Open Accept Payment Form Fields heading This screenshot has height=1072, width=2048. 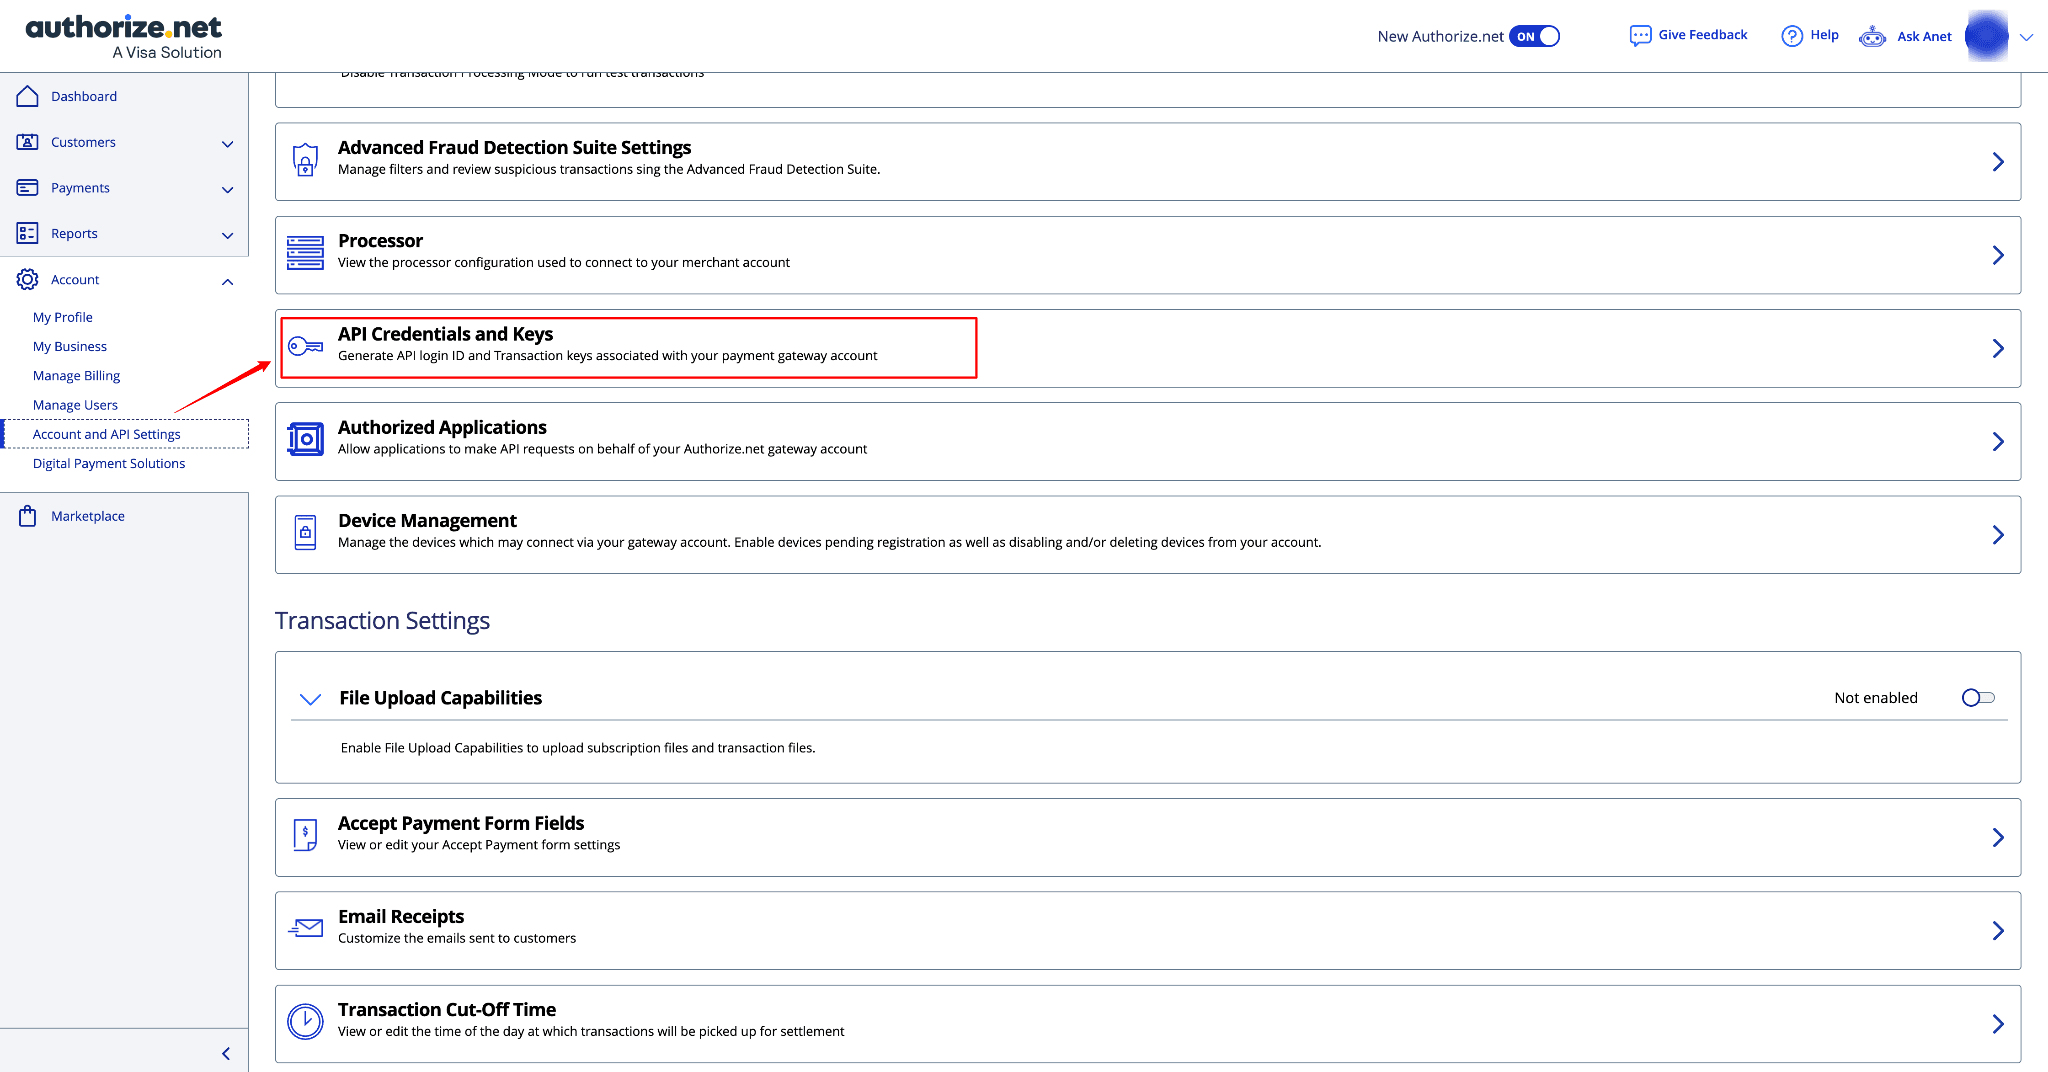[461, 823]
